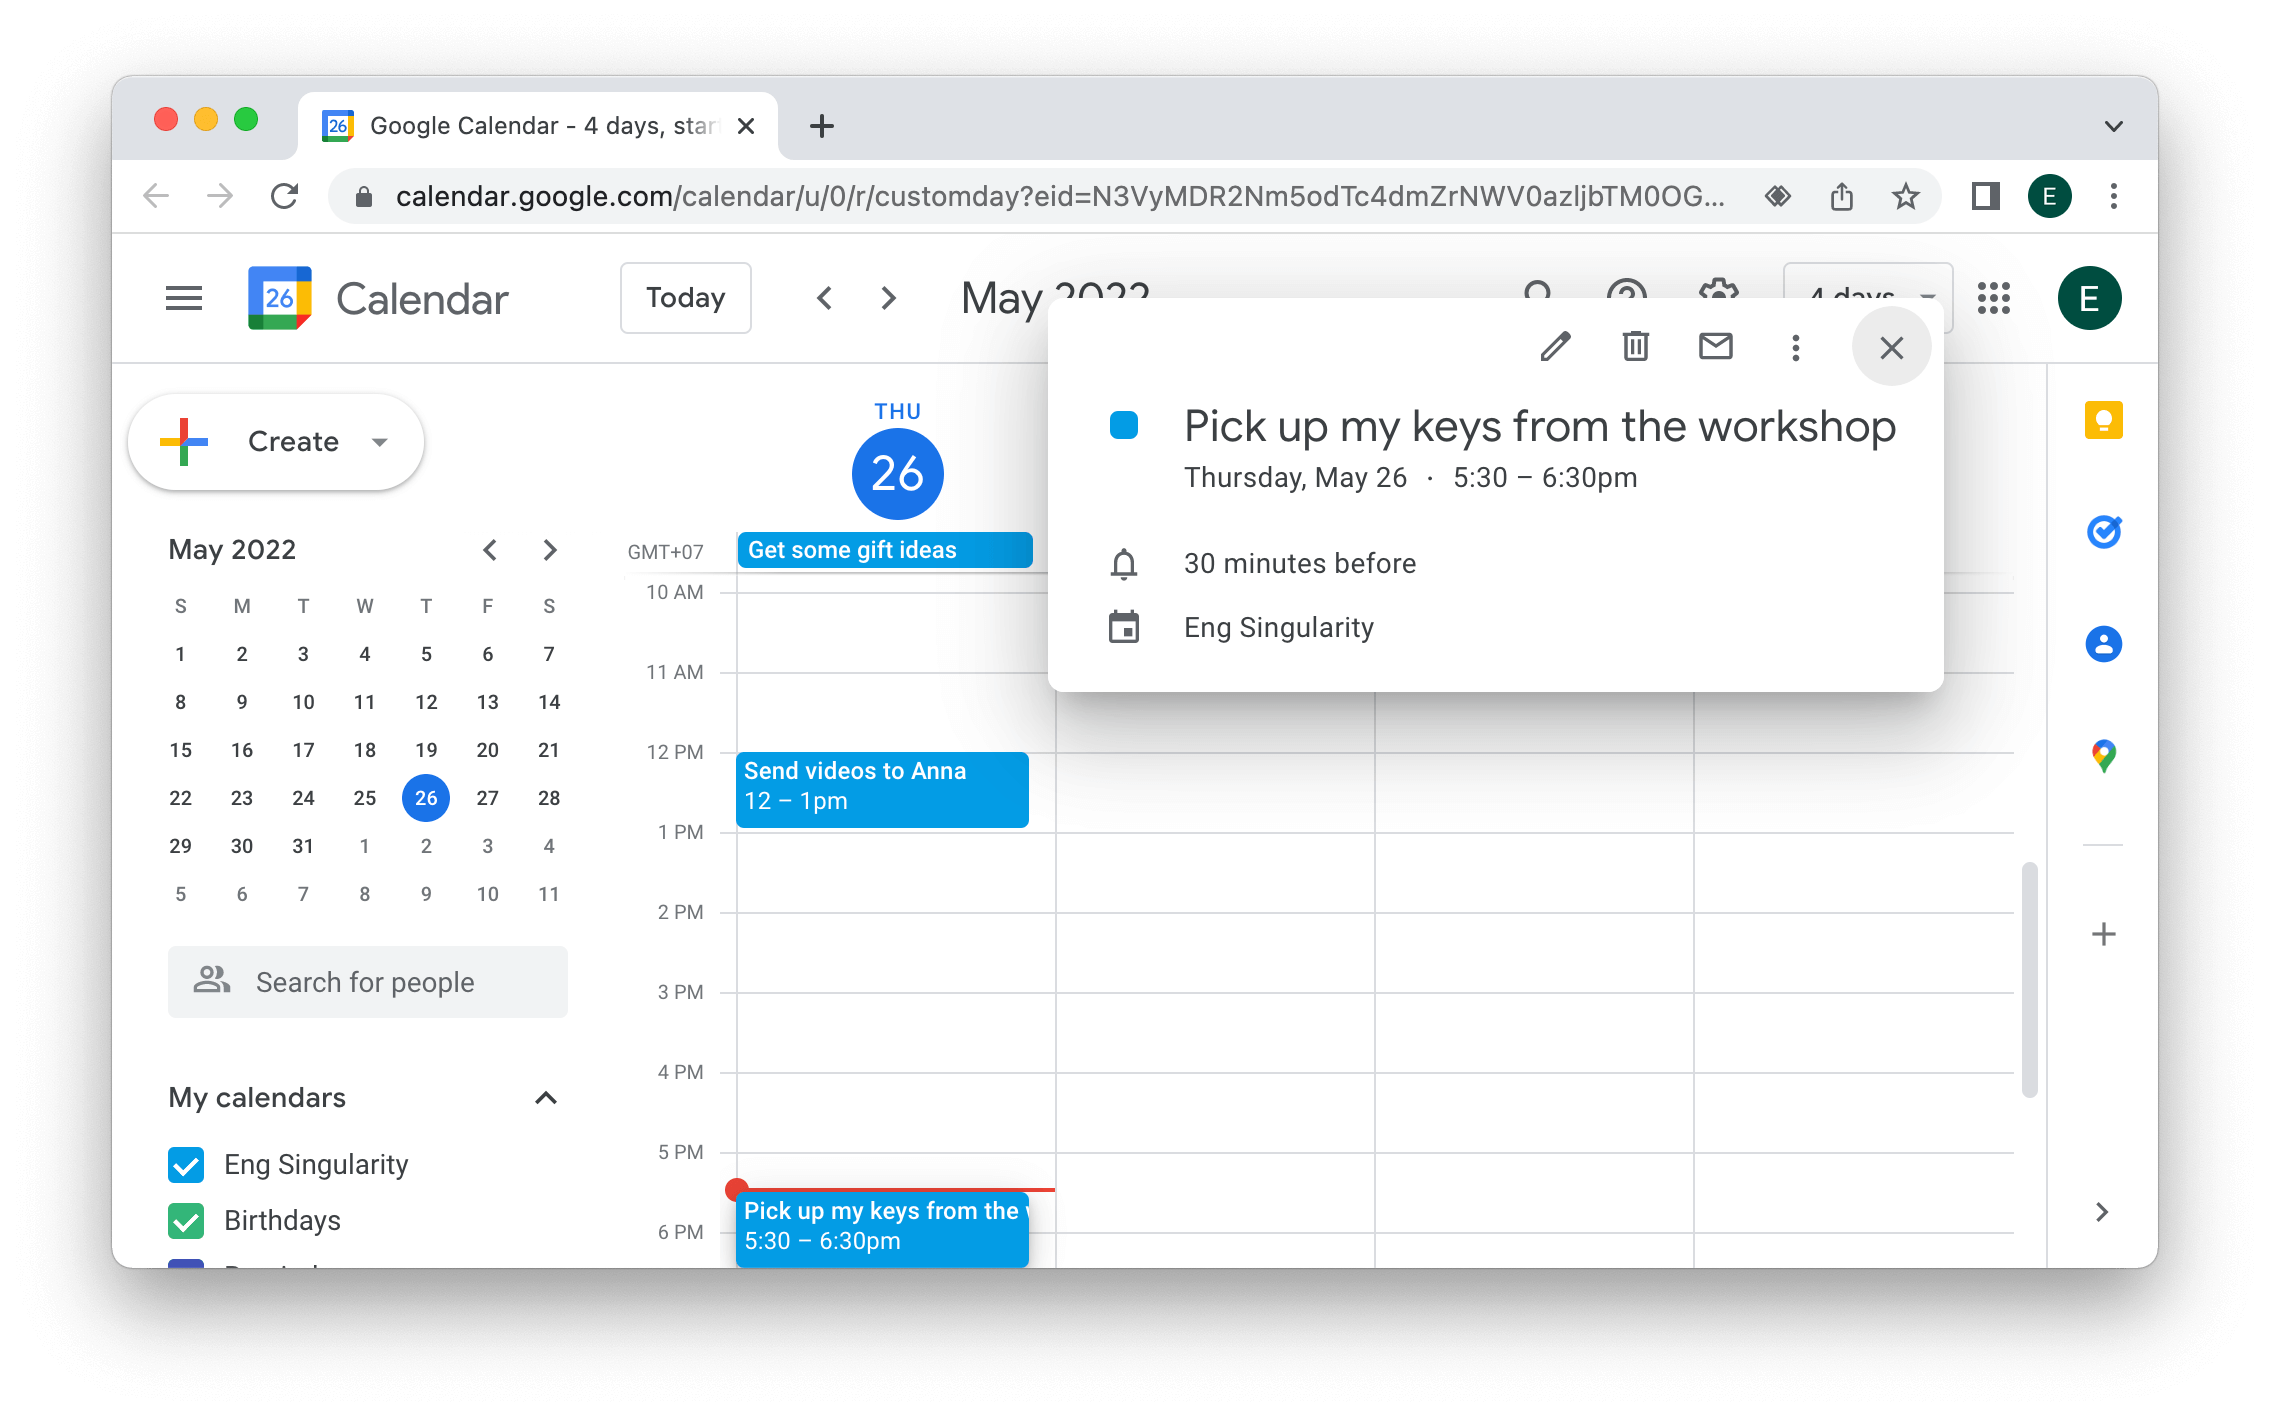Toggle the Birthdays calendar checkbox

pyautogui.click(x=186, y=1221)
